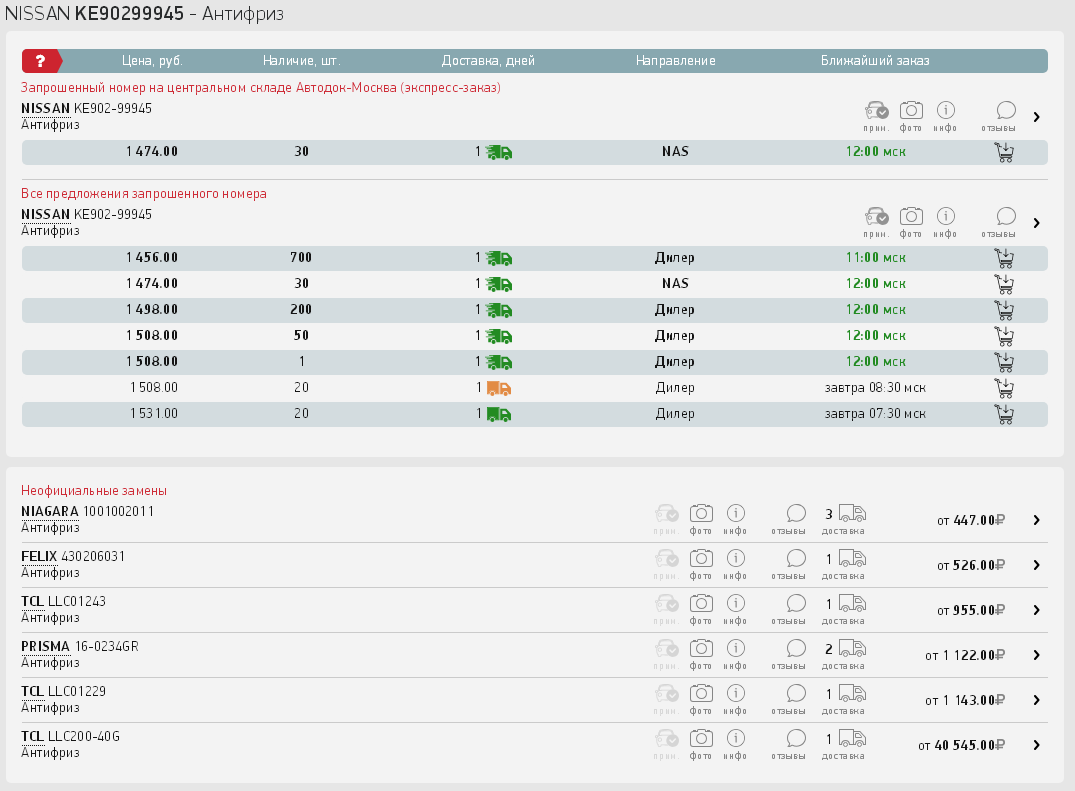Click the Неофициальные замены heading

point(94,491)
